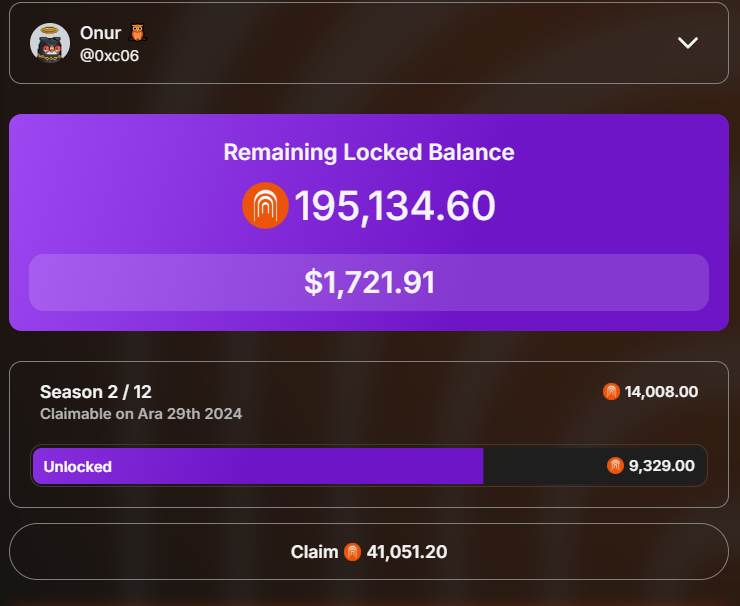Screen dimensions: 740x606
Task: Click the 195,134.60 locked balance amount
Action: coord(395,206)
